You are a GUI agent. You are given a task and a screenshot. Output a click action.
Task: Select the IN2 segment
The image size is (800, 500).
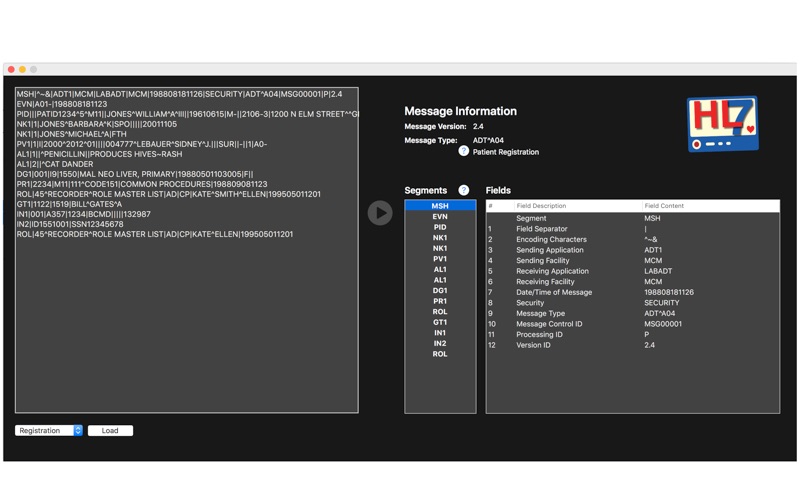pos(440,344)
